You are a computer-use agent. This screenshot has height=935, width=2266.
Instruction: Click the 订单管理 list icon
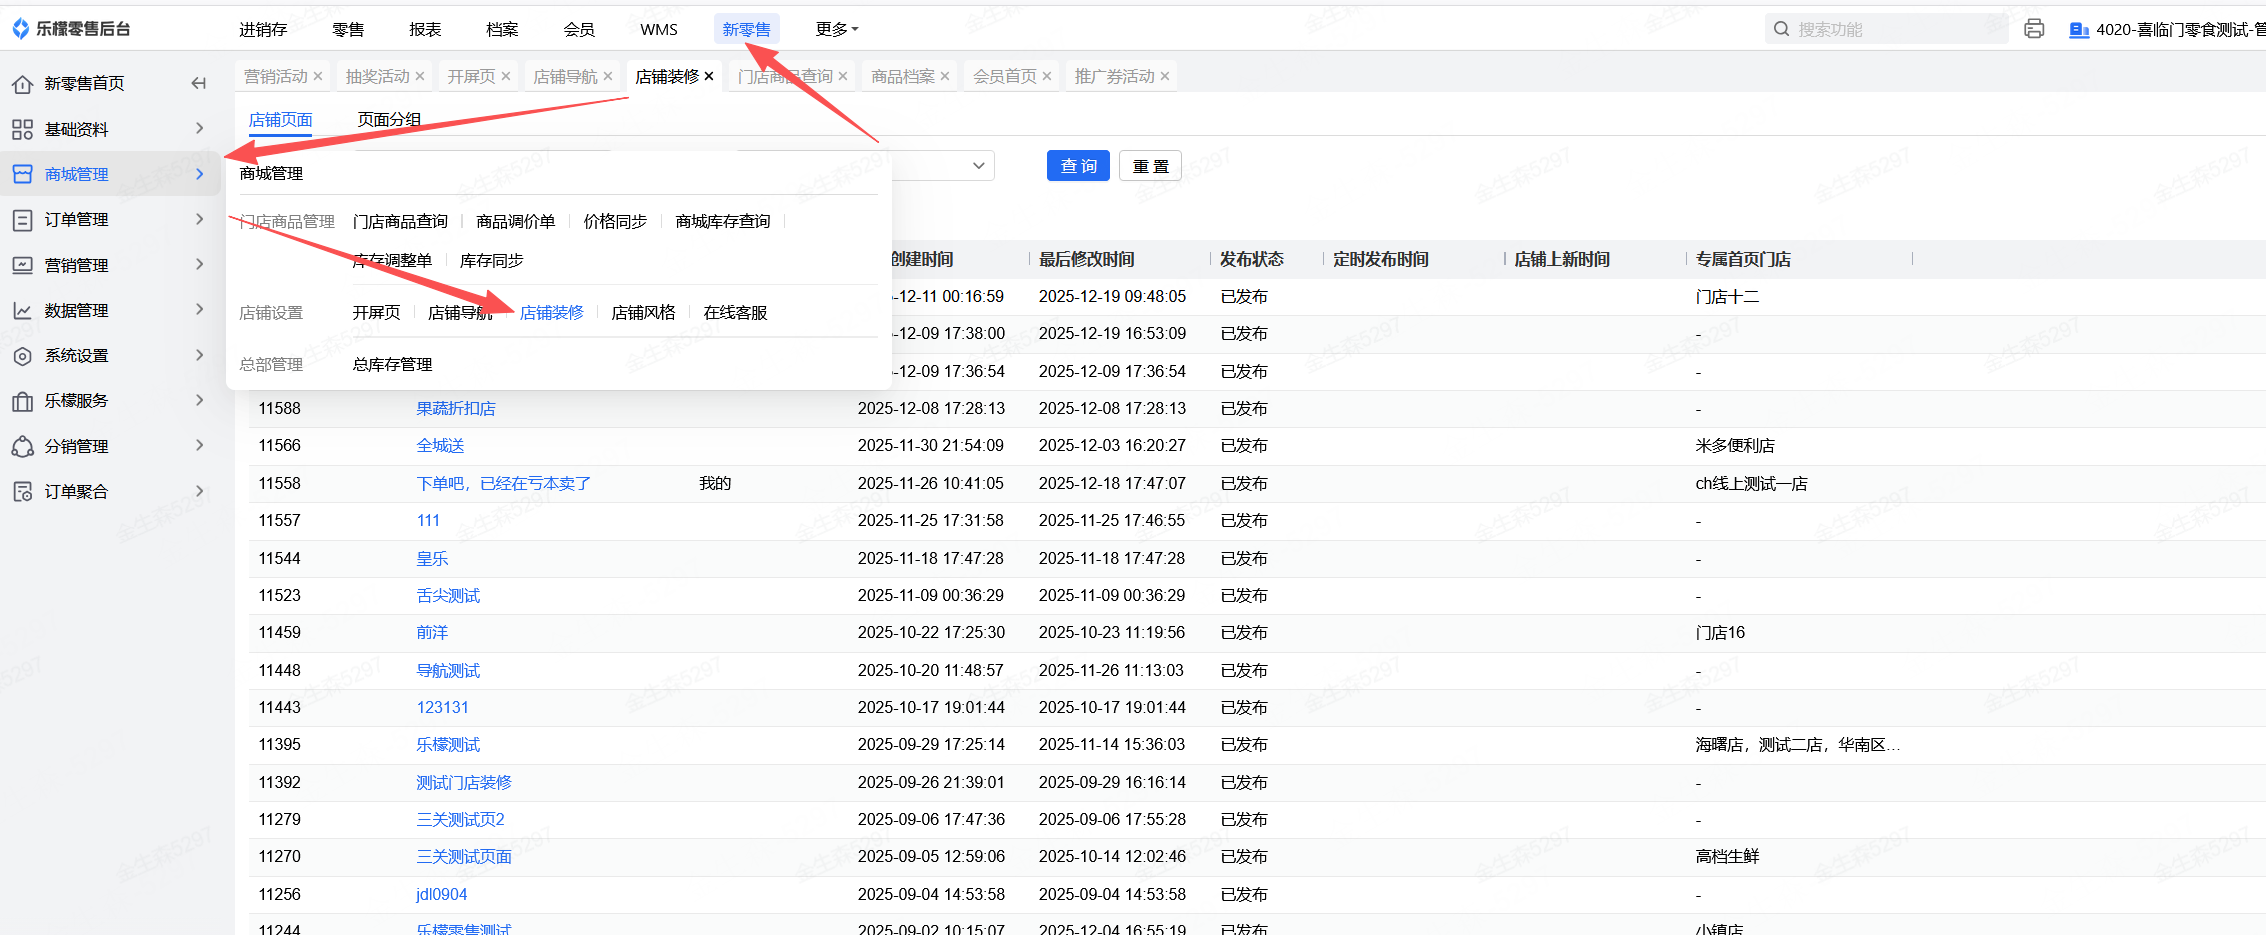(22, 220)
